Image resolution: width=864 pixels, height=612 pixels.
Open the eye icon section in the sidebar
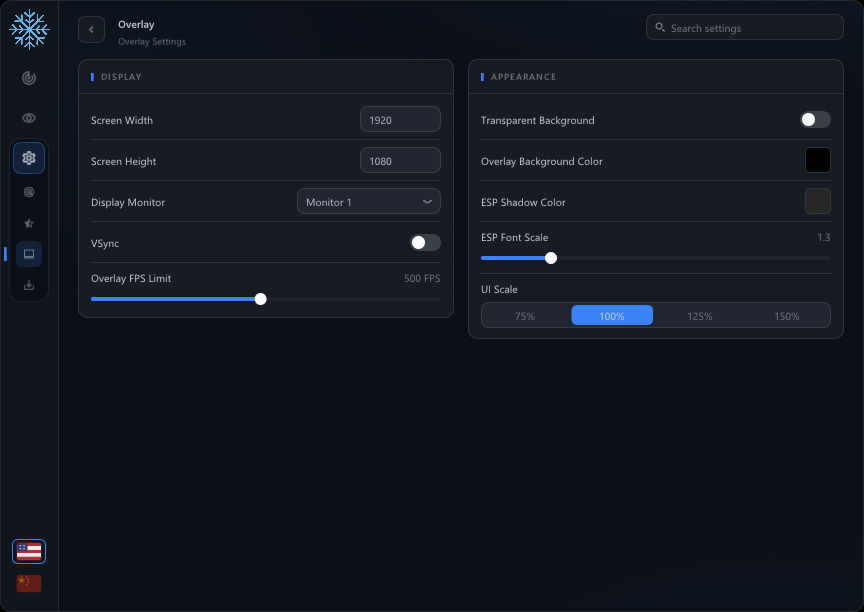(x=29, y=118)
